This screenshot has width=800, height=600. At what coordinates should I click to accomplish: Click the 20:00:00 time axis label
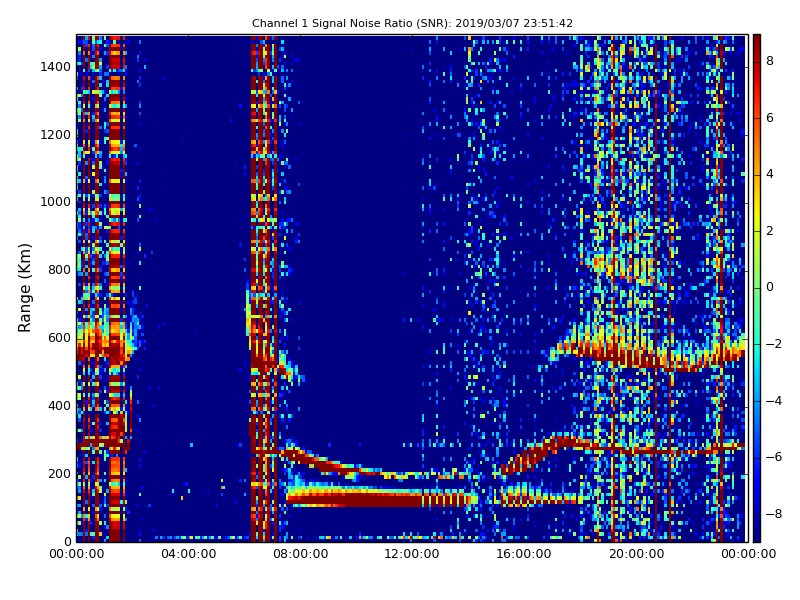click(x=636, y=554)
